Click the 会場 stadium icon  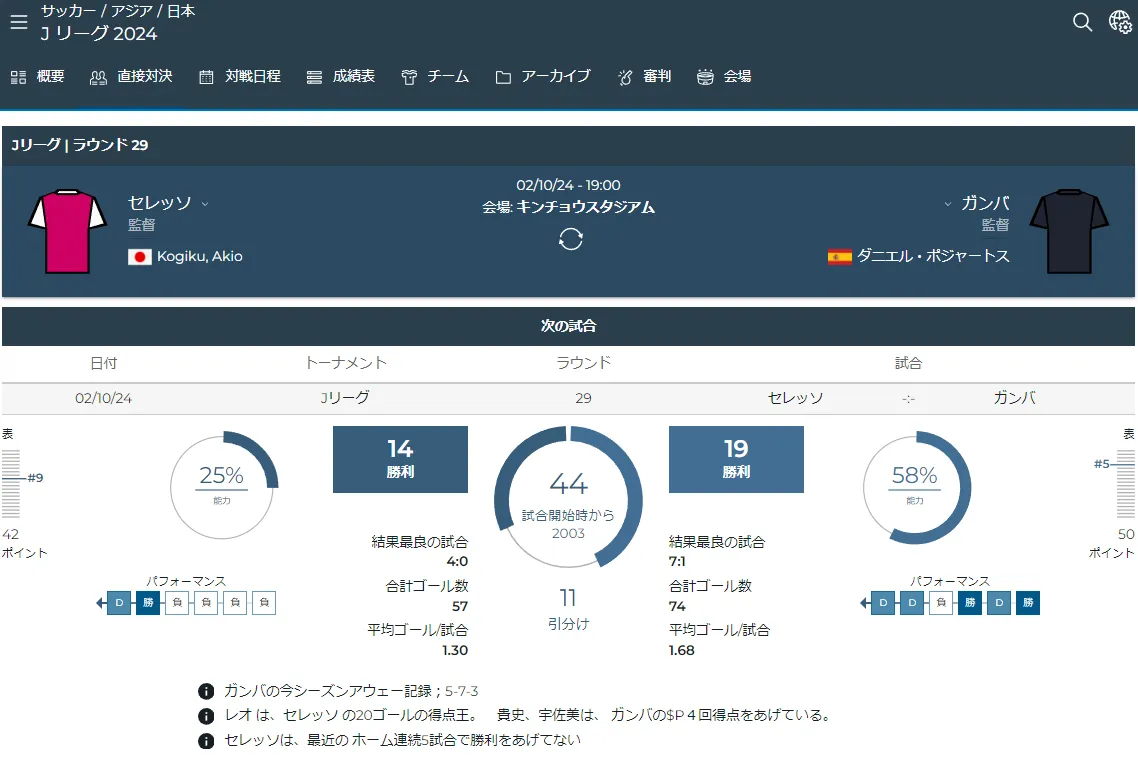705,77
